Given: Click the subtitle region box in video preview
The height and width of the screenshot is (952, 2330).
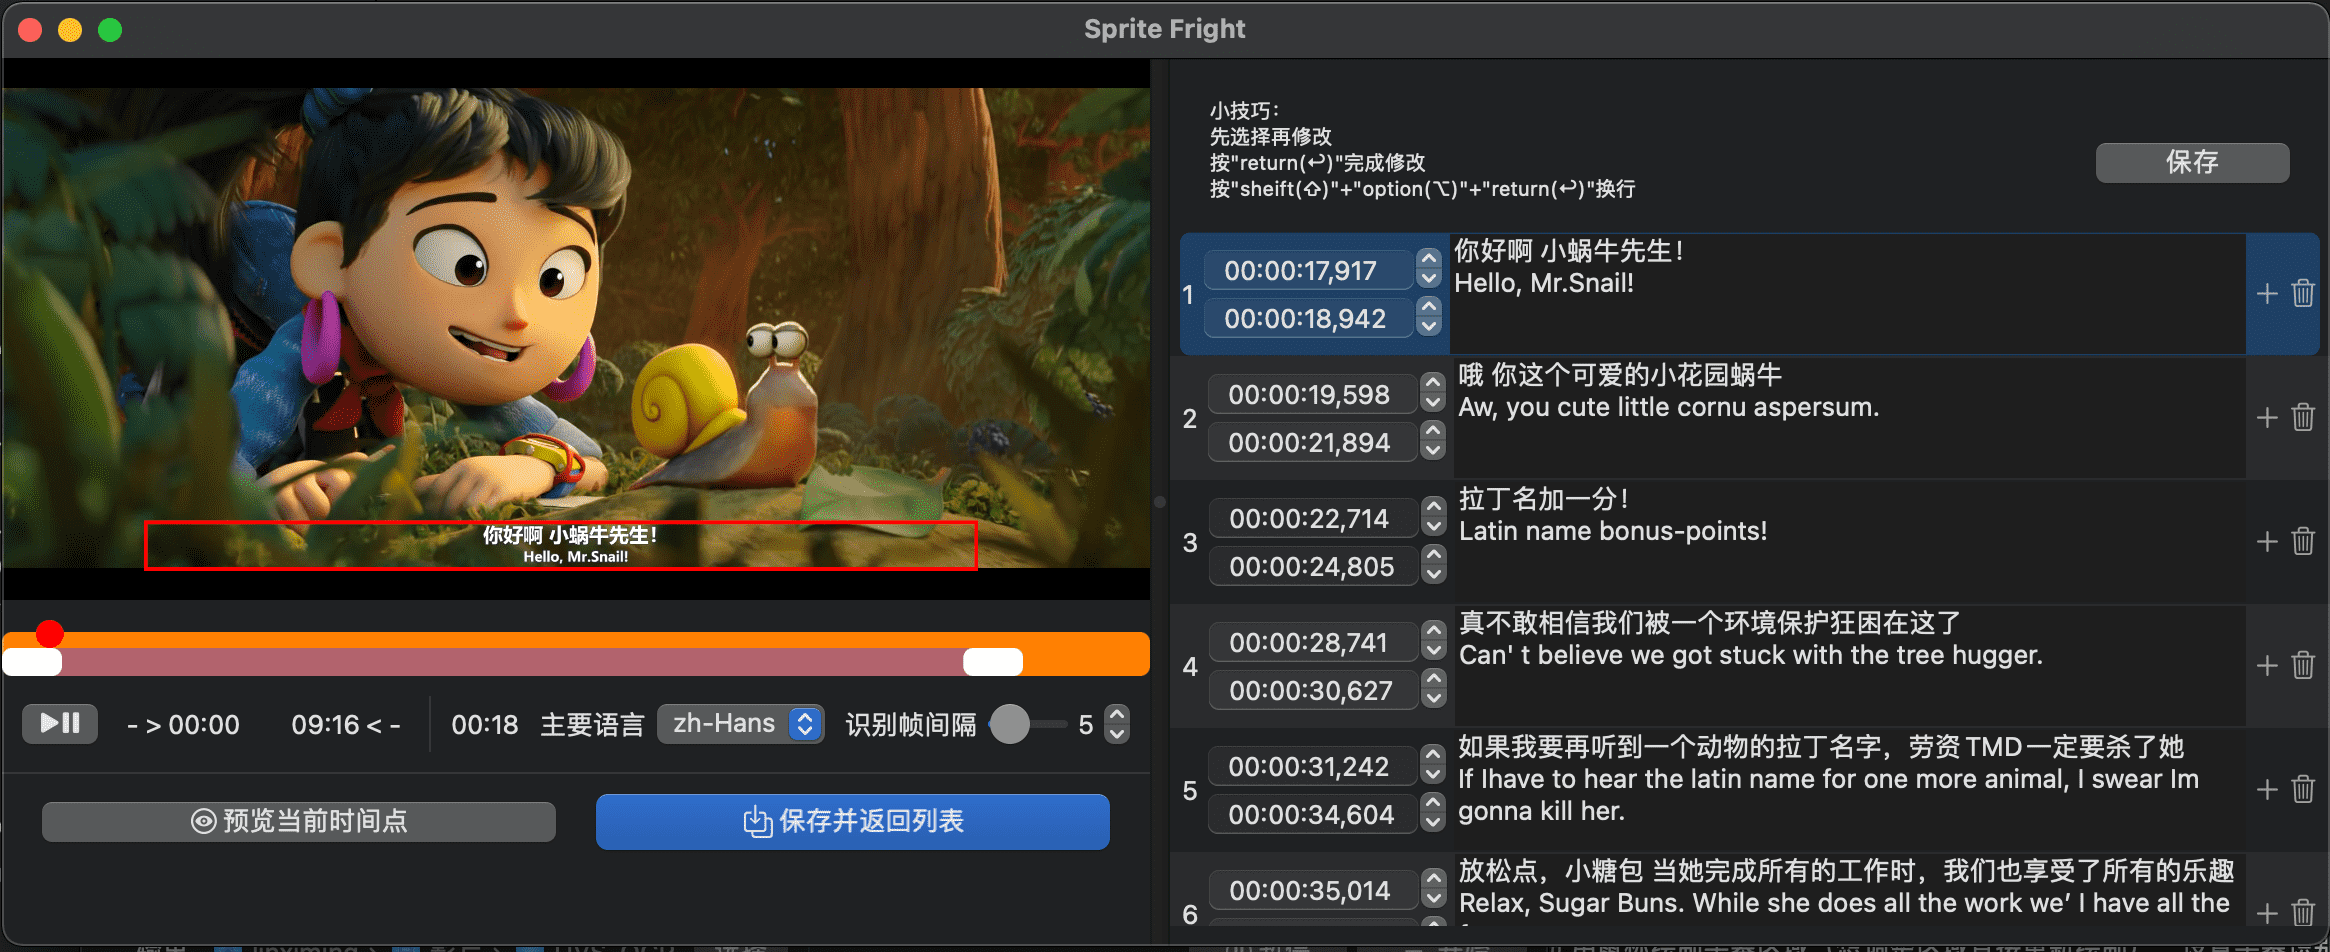Looking at the screenshot, I should [560, 545].
